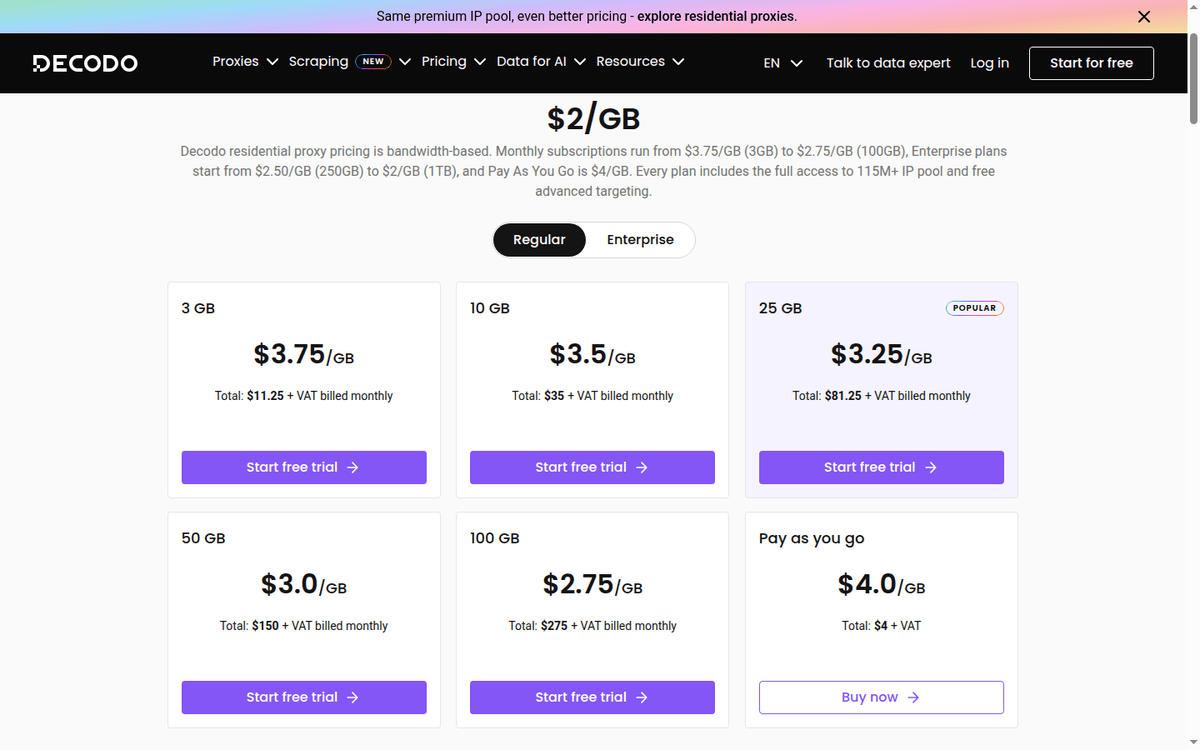Open the Proxies menu
Viewport: 1200px width, 750px height.
(236, 61)
